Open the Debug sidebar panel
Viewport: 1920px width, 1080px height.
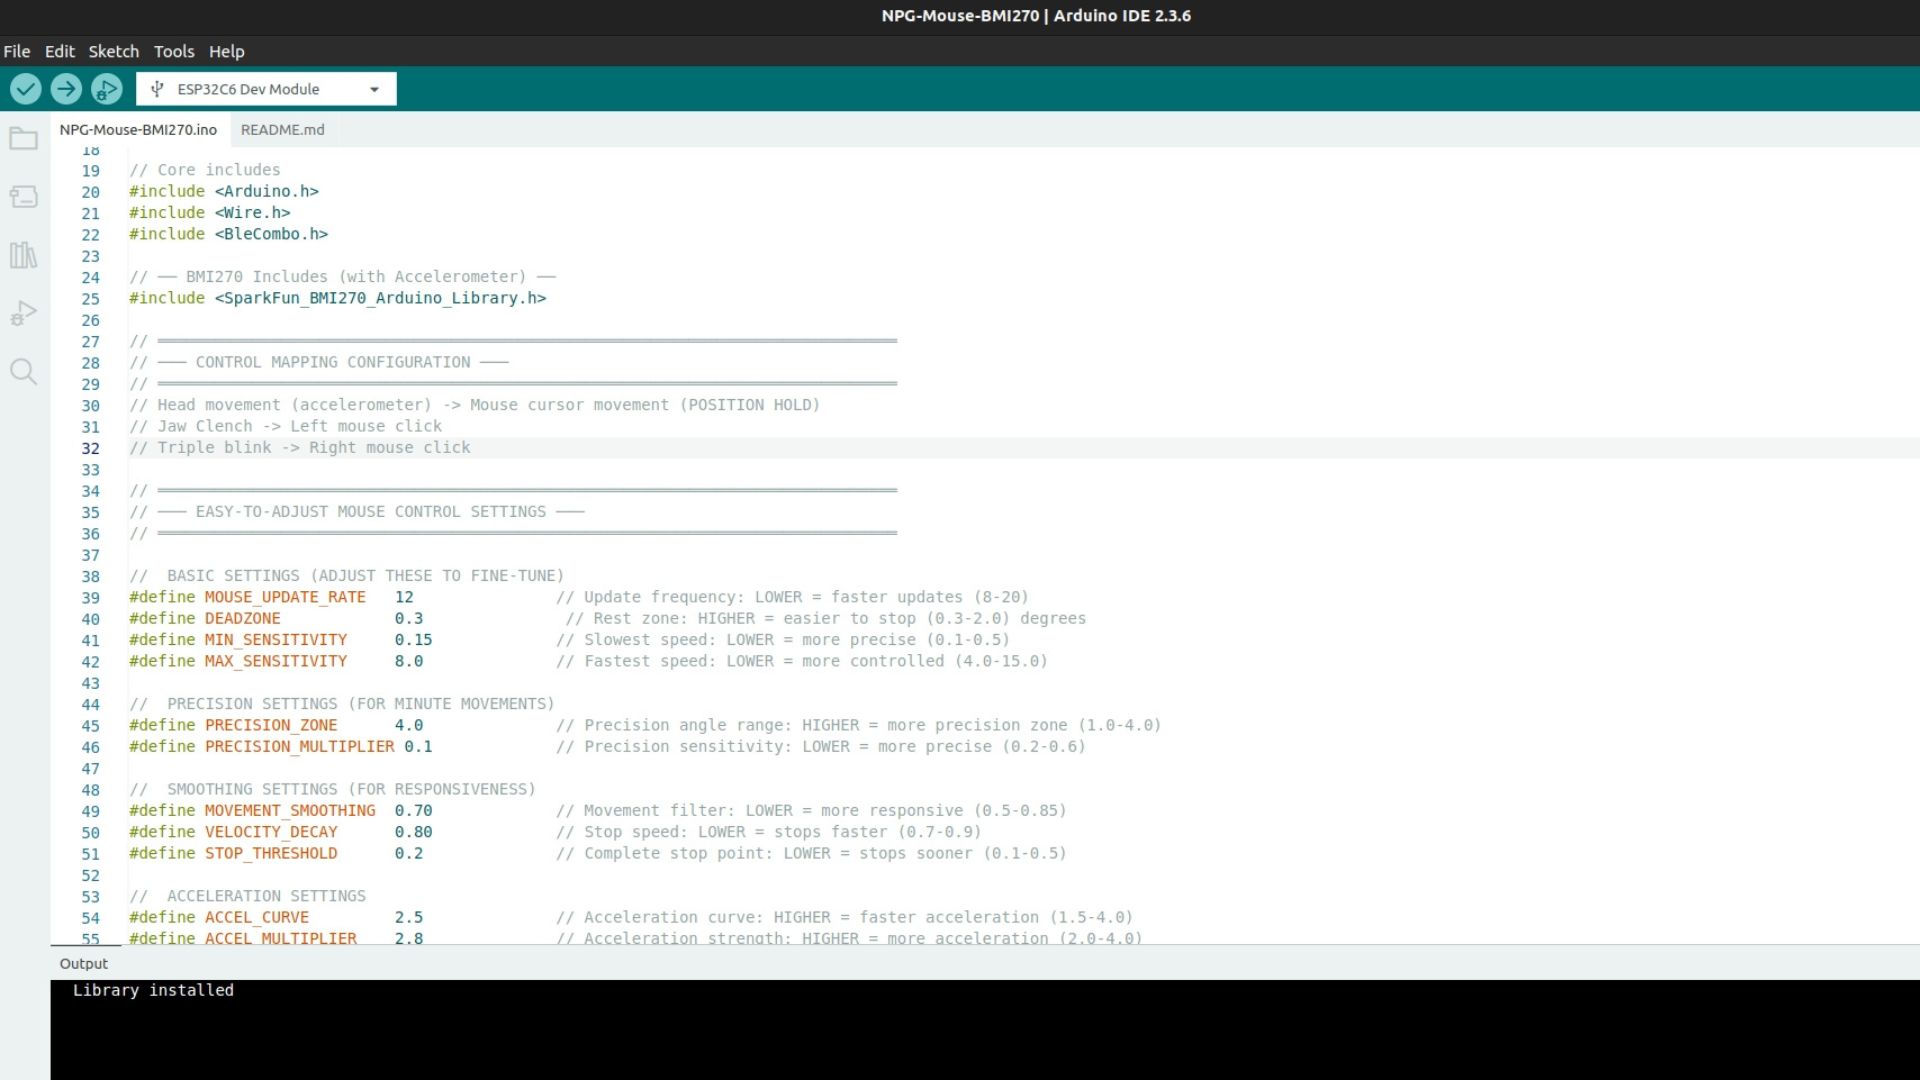(x=24, y=313)
